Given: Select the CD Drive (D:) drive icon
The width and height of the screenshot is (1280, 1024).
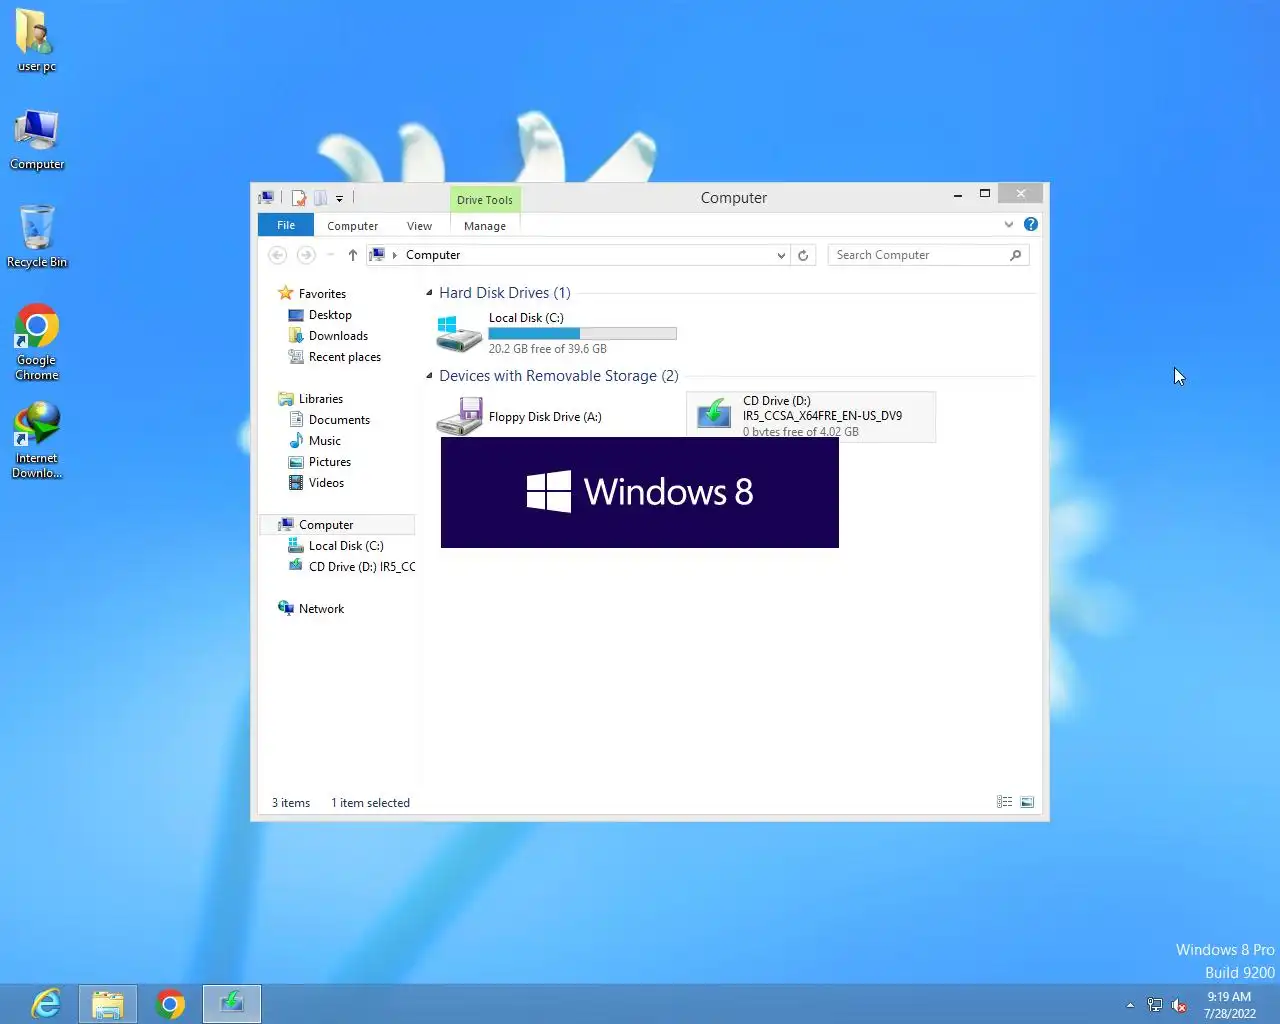Looking at the screenshot, I should [x=714, y=415].
